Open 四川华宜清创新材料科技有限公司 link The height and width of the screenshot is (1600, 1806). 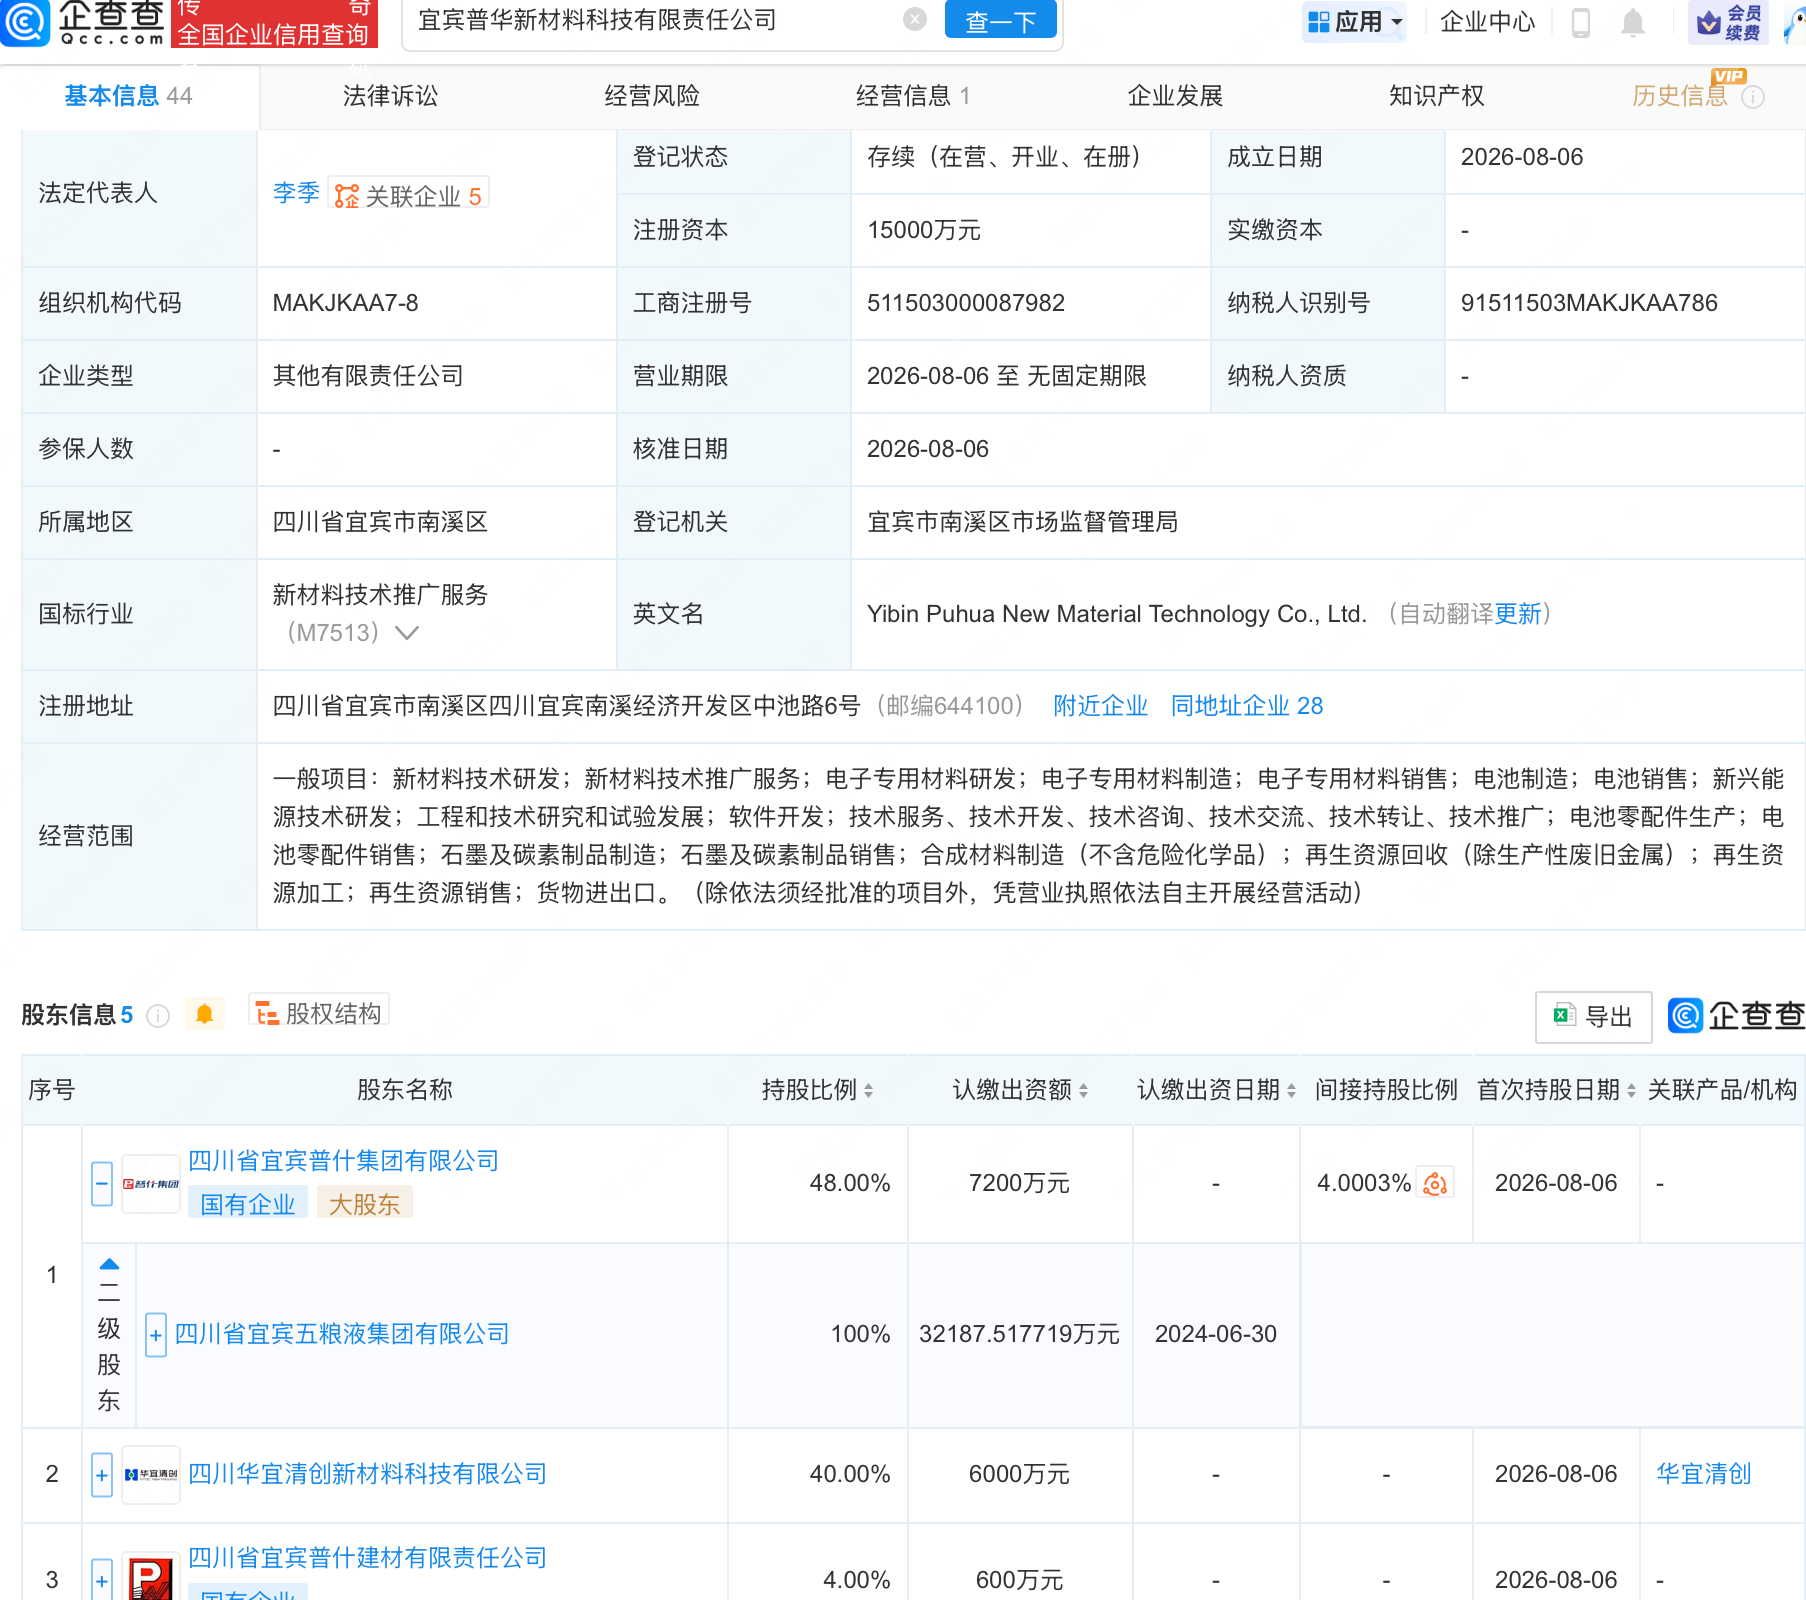tap(368, 1474)
